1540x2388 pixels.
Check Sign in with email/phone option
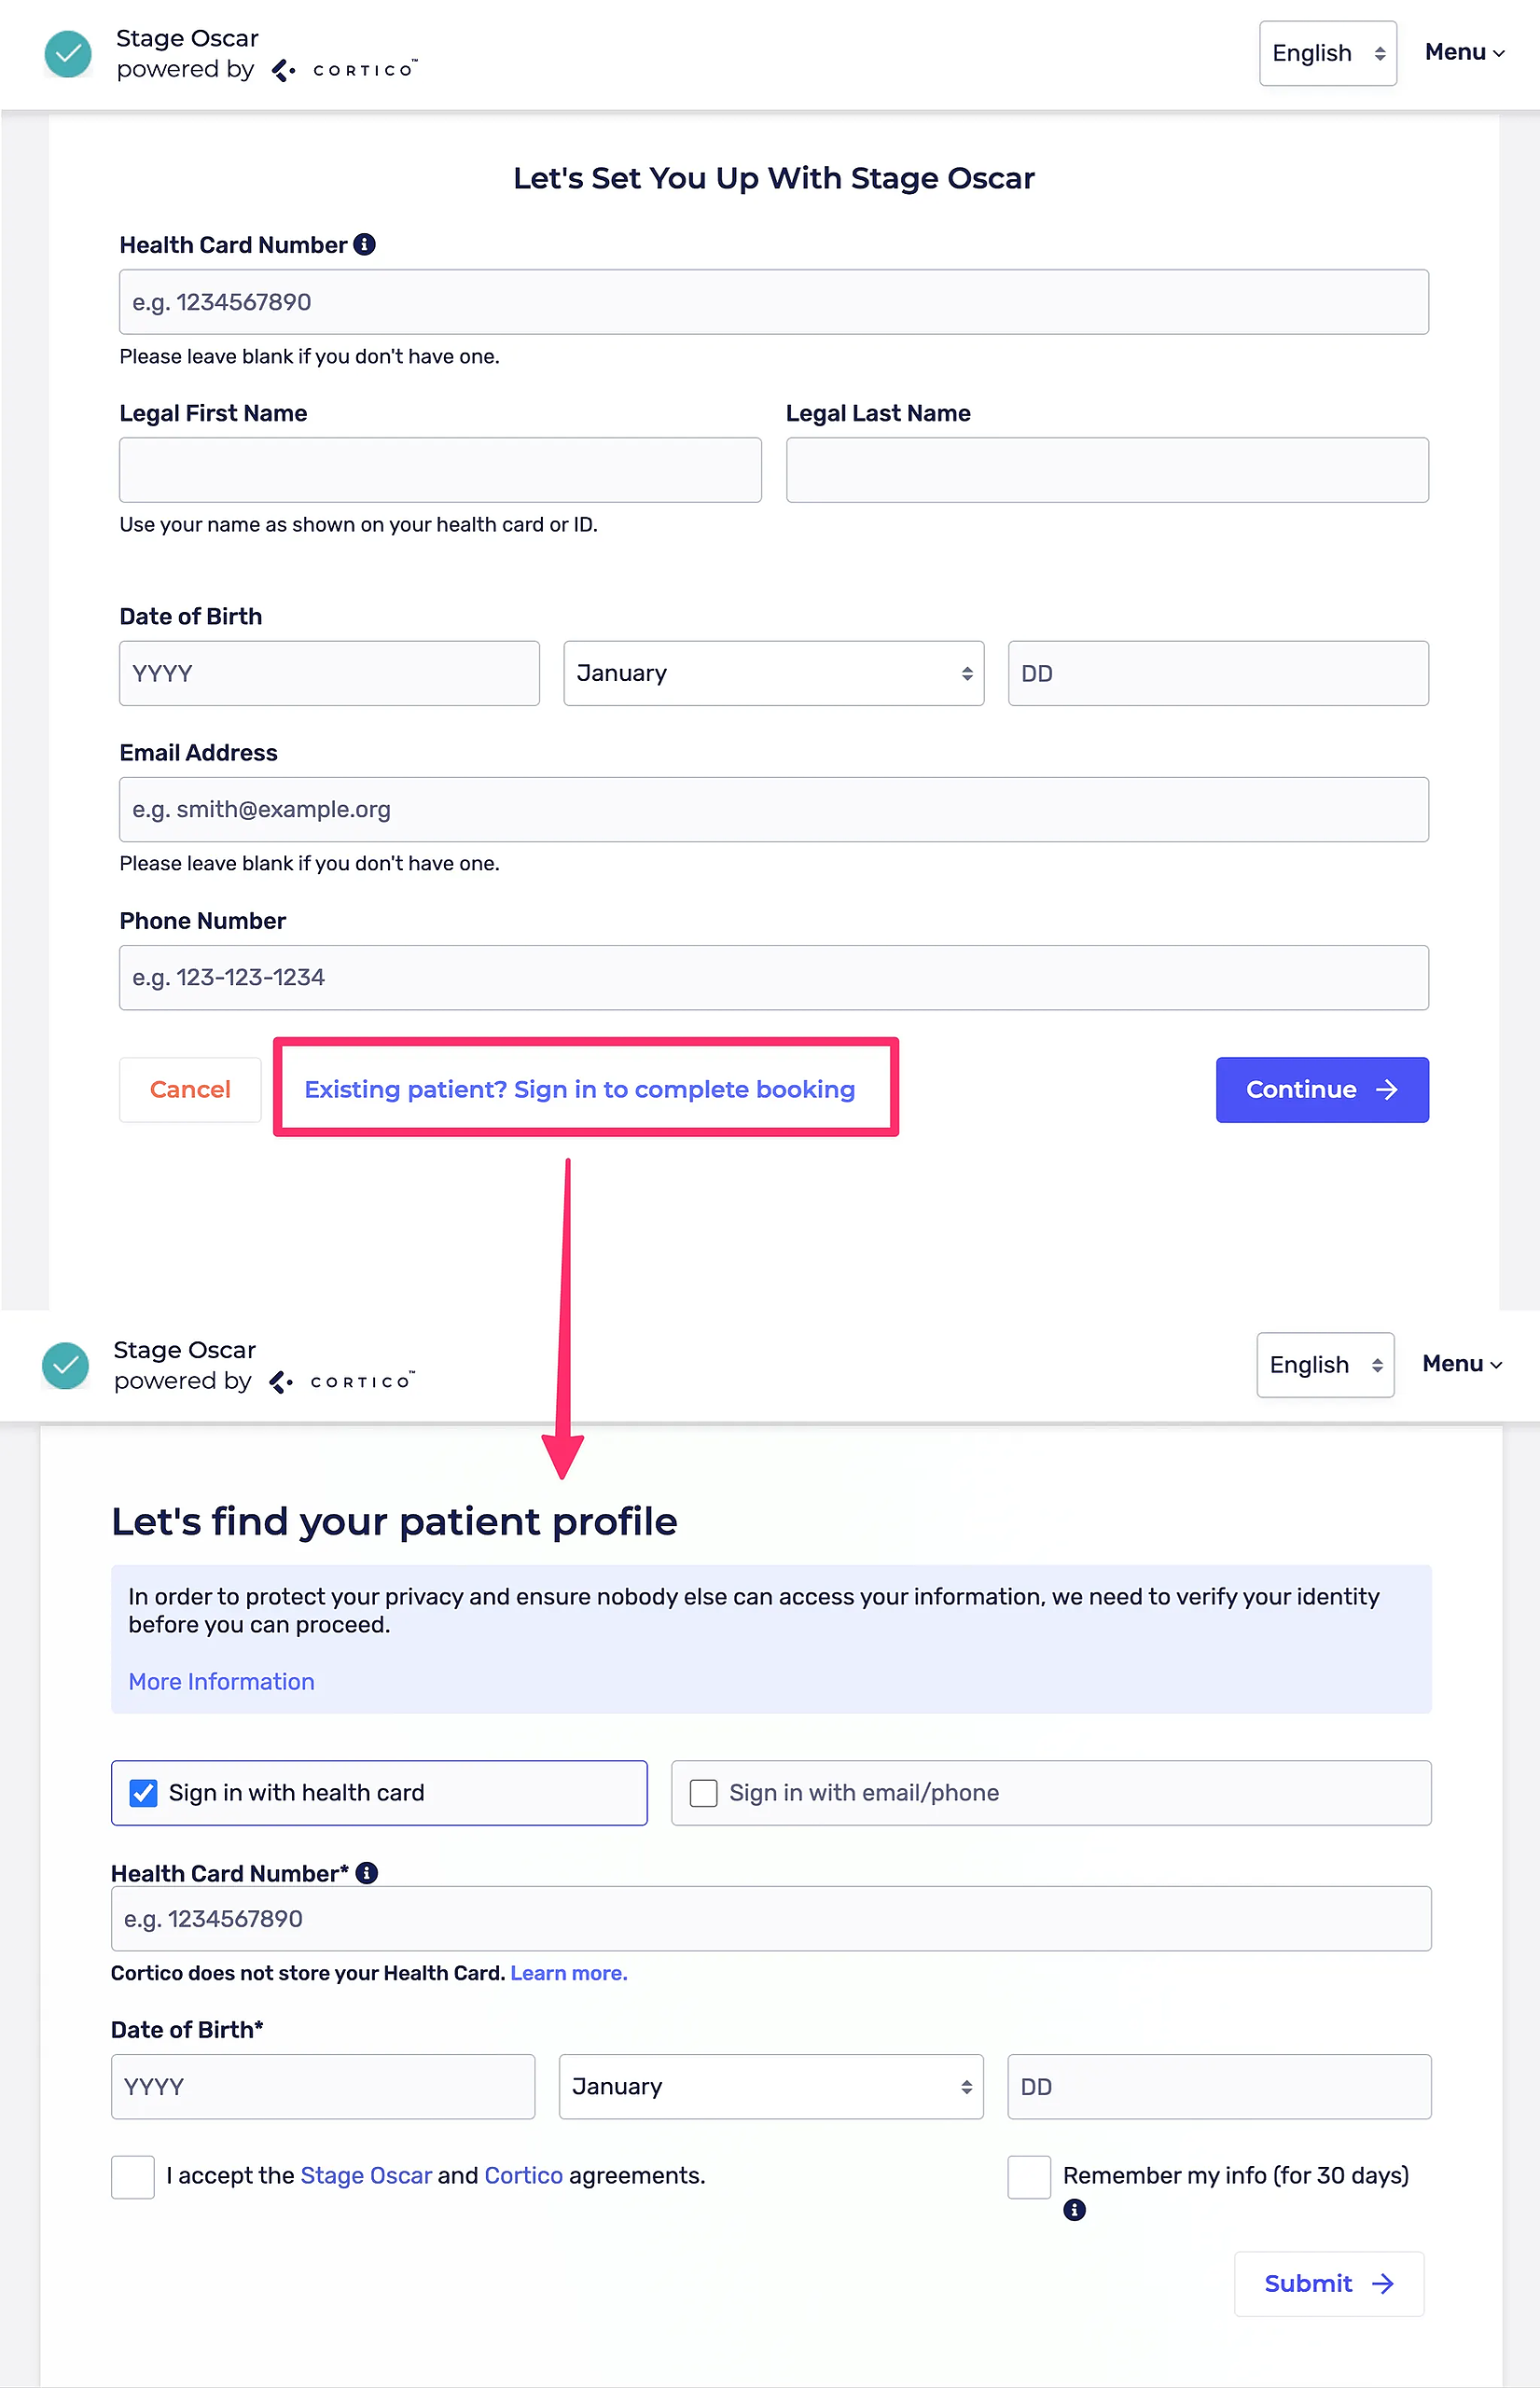(x=704, y=1793)
